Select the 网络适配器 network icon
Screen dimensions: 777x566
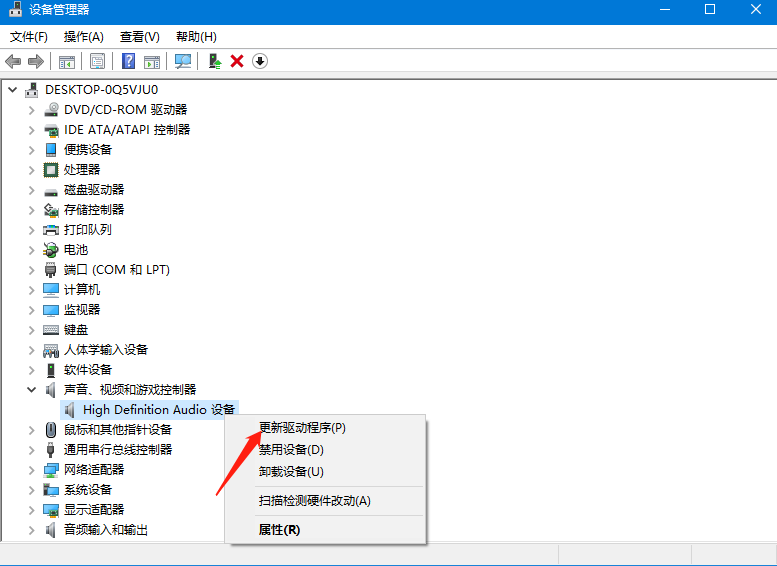(x=51, y=470)
